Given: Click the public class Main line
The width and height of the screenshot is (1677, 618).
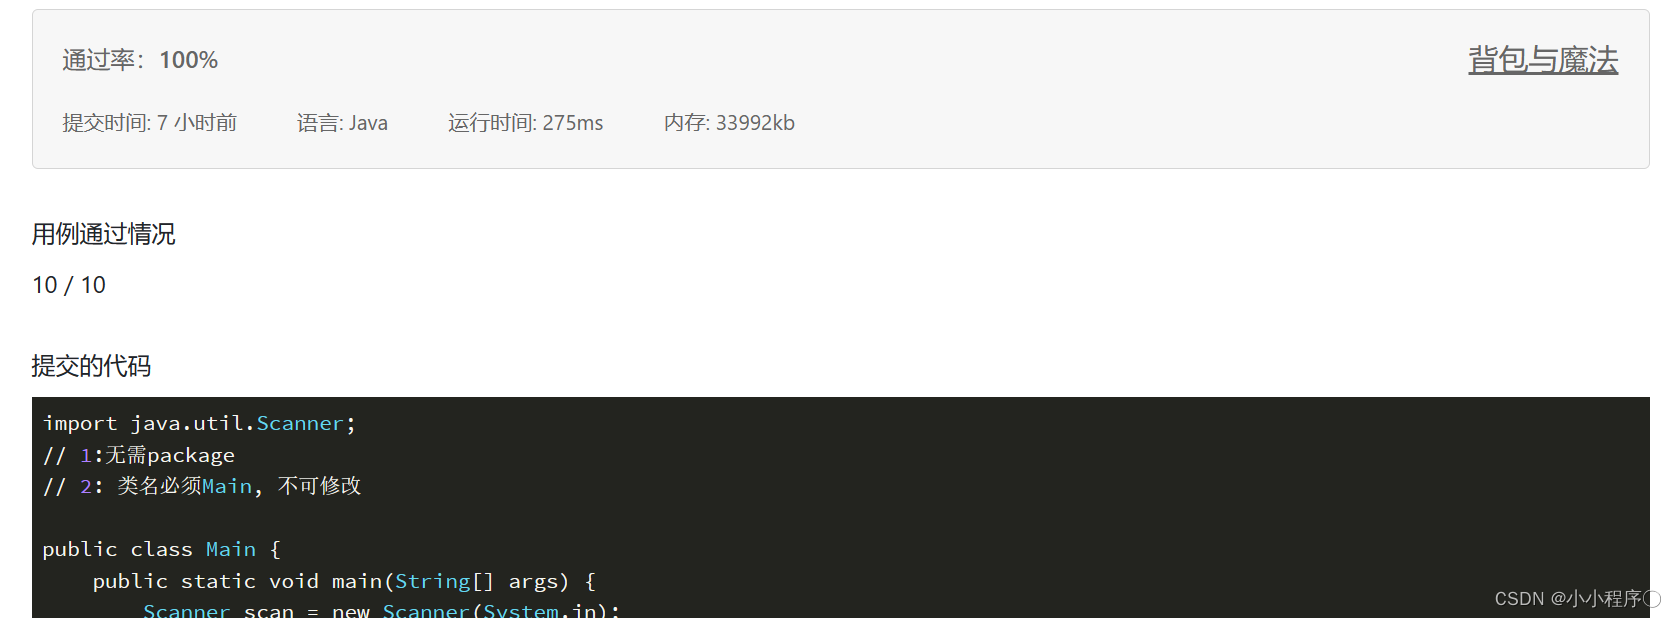Looking at the screenshot, I should (x=162, y=549).
